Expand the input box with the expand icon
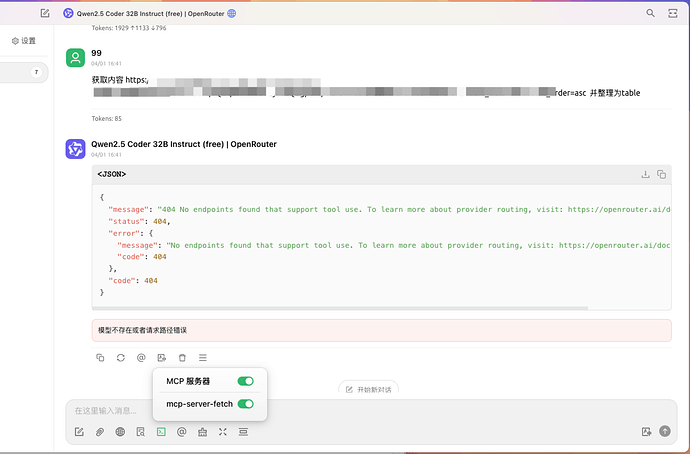The height and width of the screenshot is (454, 690). 223,432
